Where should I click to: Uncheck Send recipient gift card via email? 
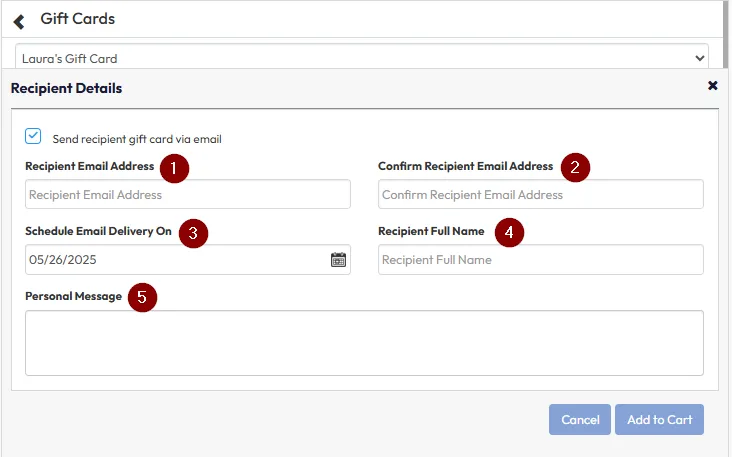click(x=34, y=137)
